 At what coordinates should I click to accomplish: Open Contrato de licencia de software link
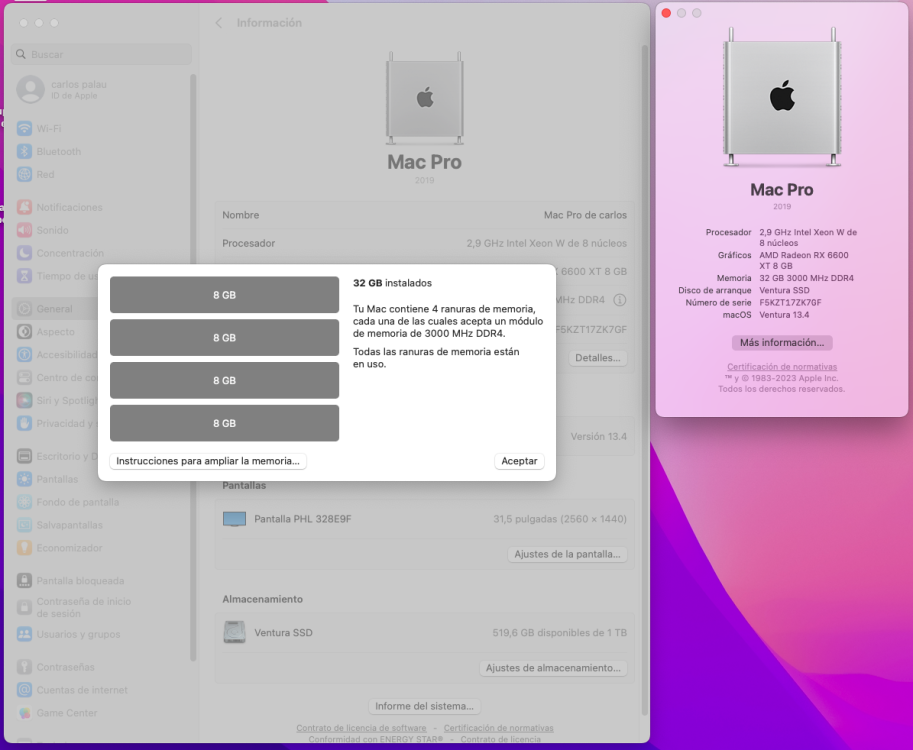tap(361, 728)
